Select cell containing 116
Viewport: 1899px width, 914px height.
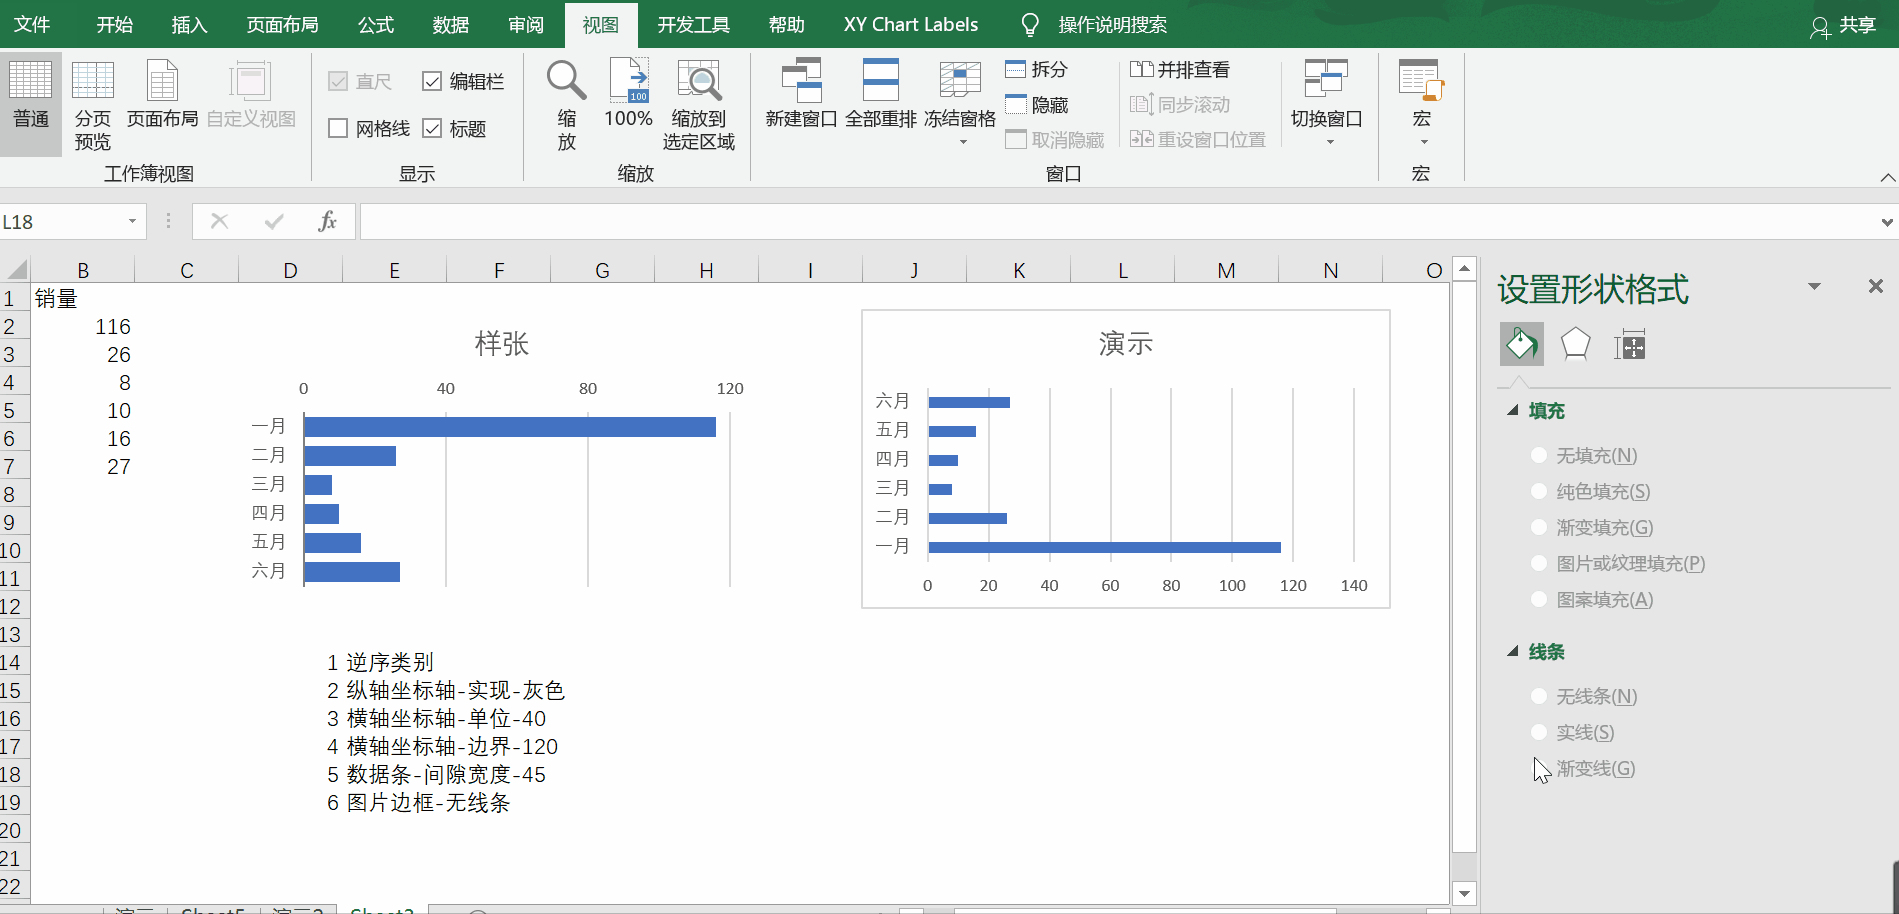[x=82, y=326]
